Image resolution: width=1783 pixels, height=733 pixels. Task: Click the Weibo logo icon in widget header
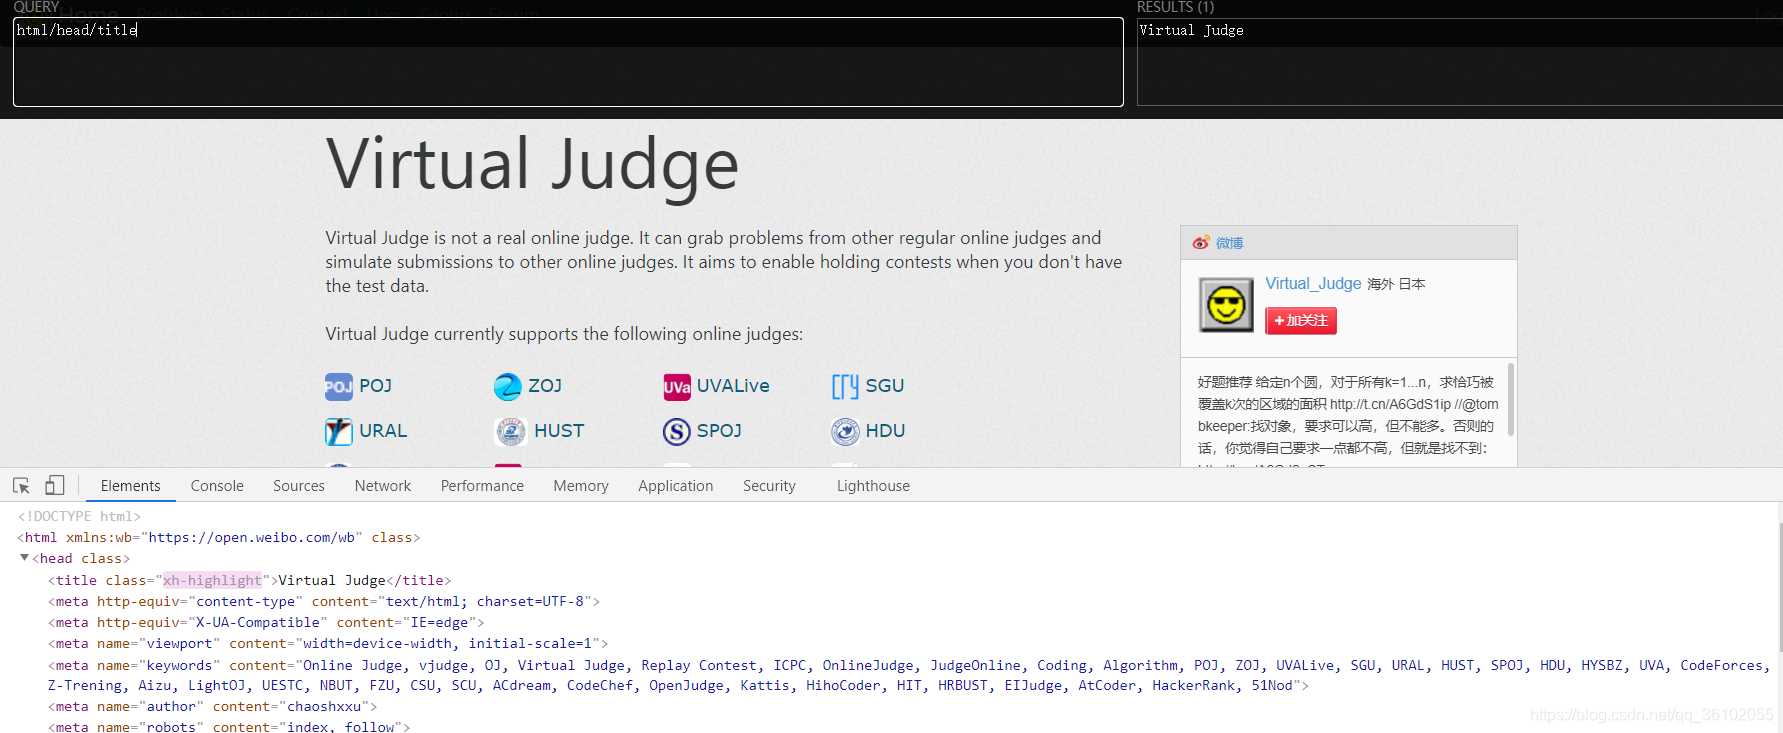click(1201, 243)
